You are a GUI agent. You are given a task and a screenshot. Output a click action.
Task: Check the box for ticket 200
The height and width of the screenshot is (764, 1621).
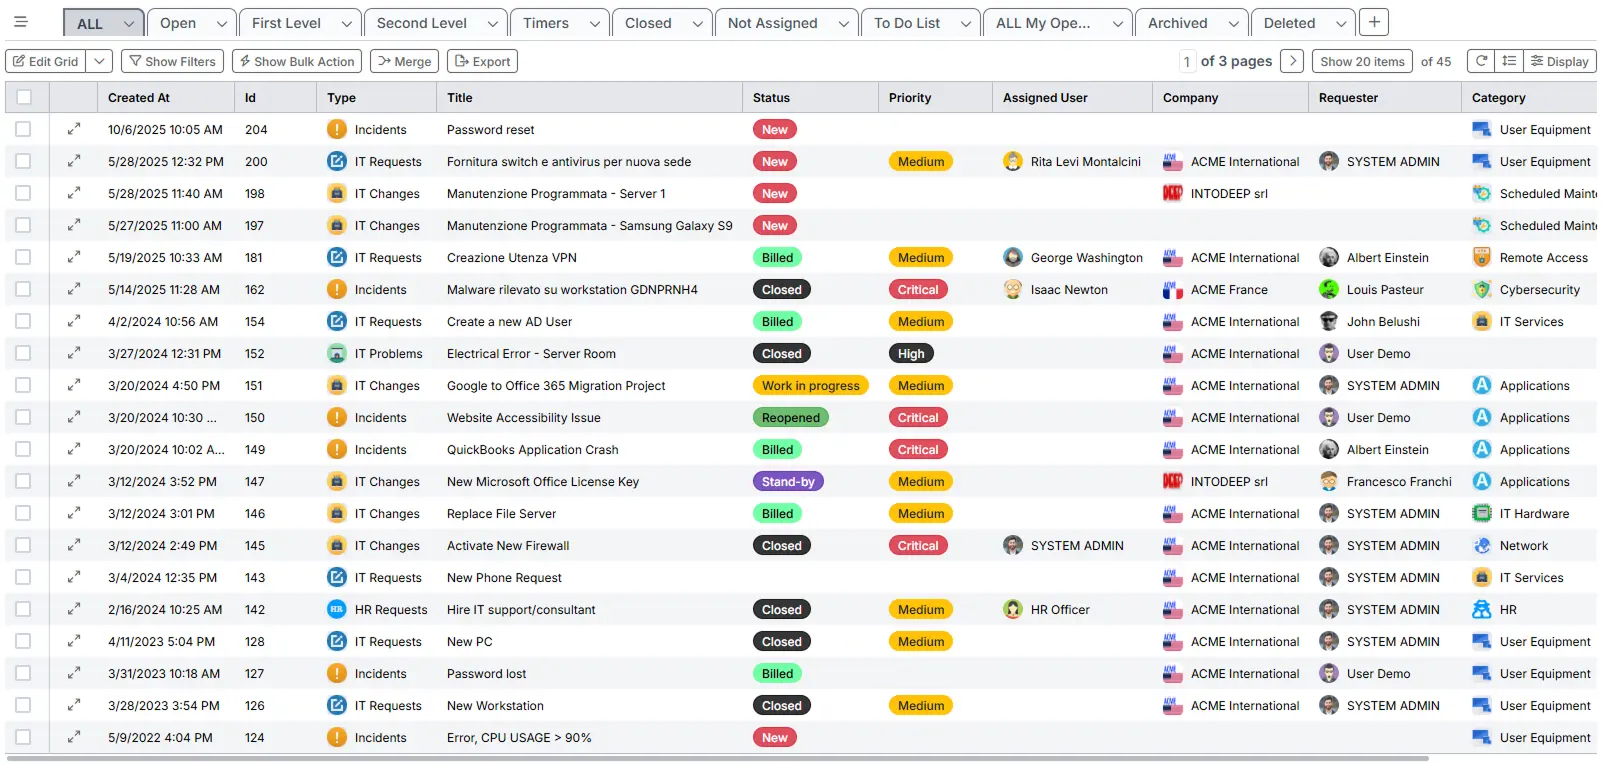tap(23, 161)
